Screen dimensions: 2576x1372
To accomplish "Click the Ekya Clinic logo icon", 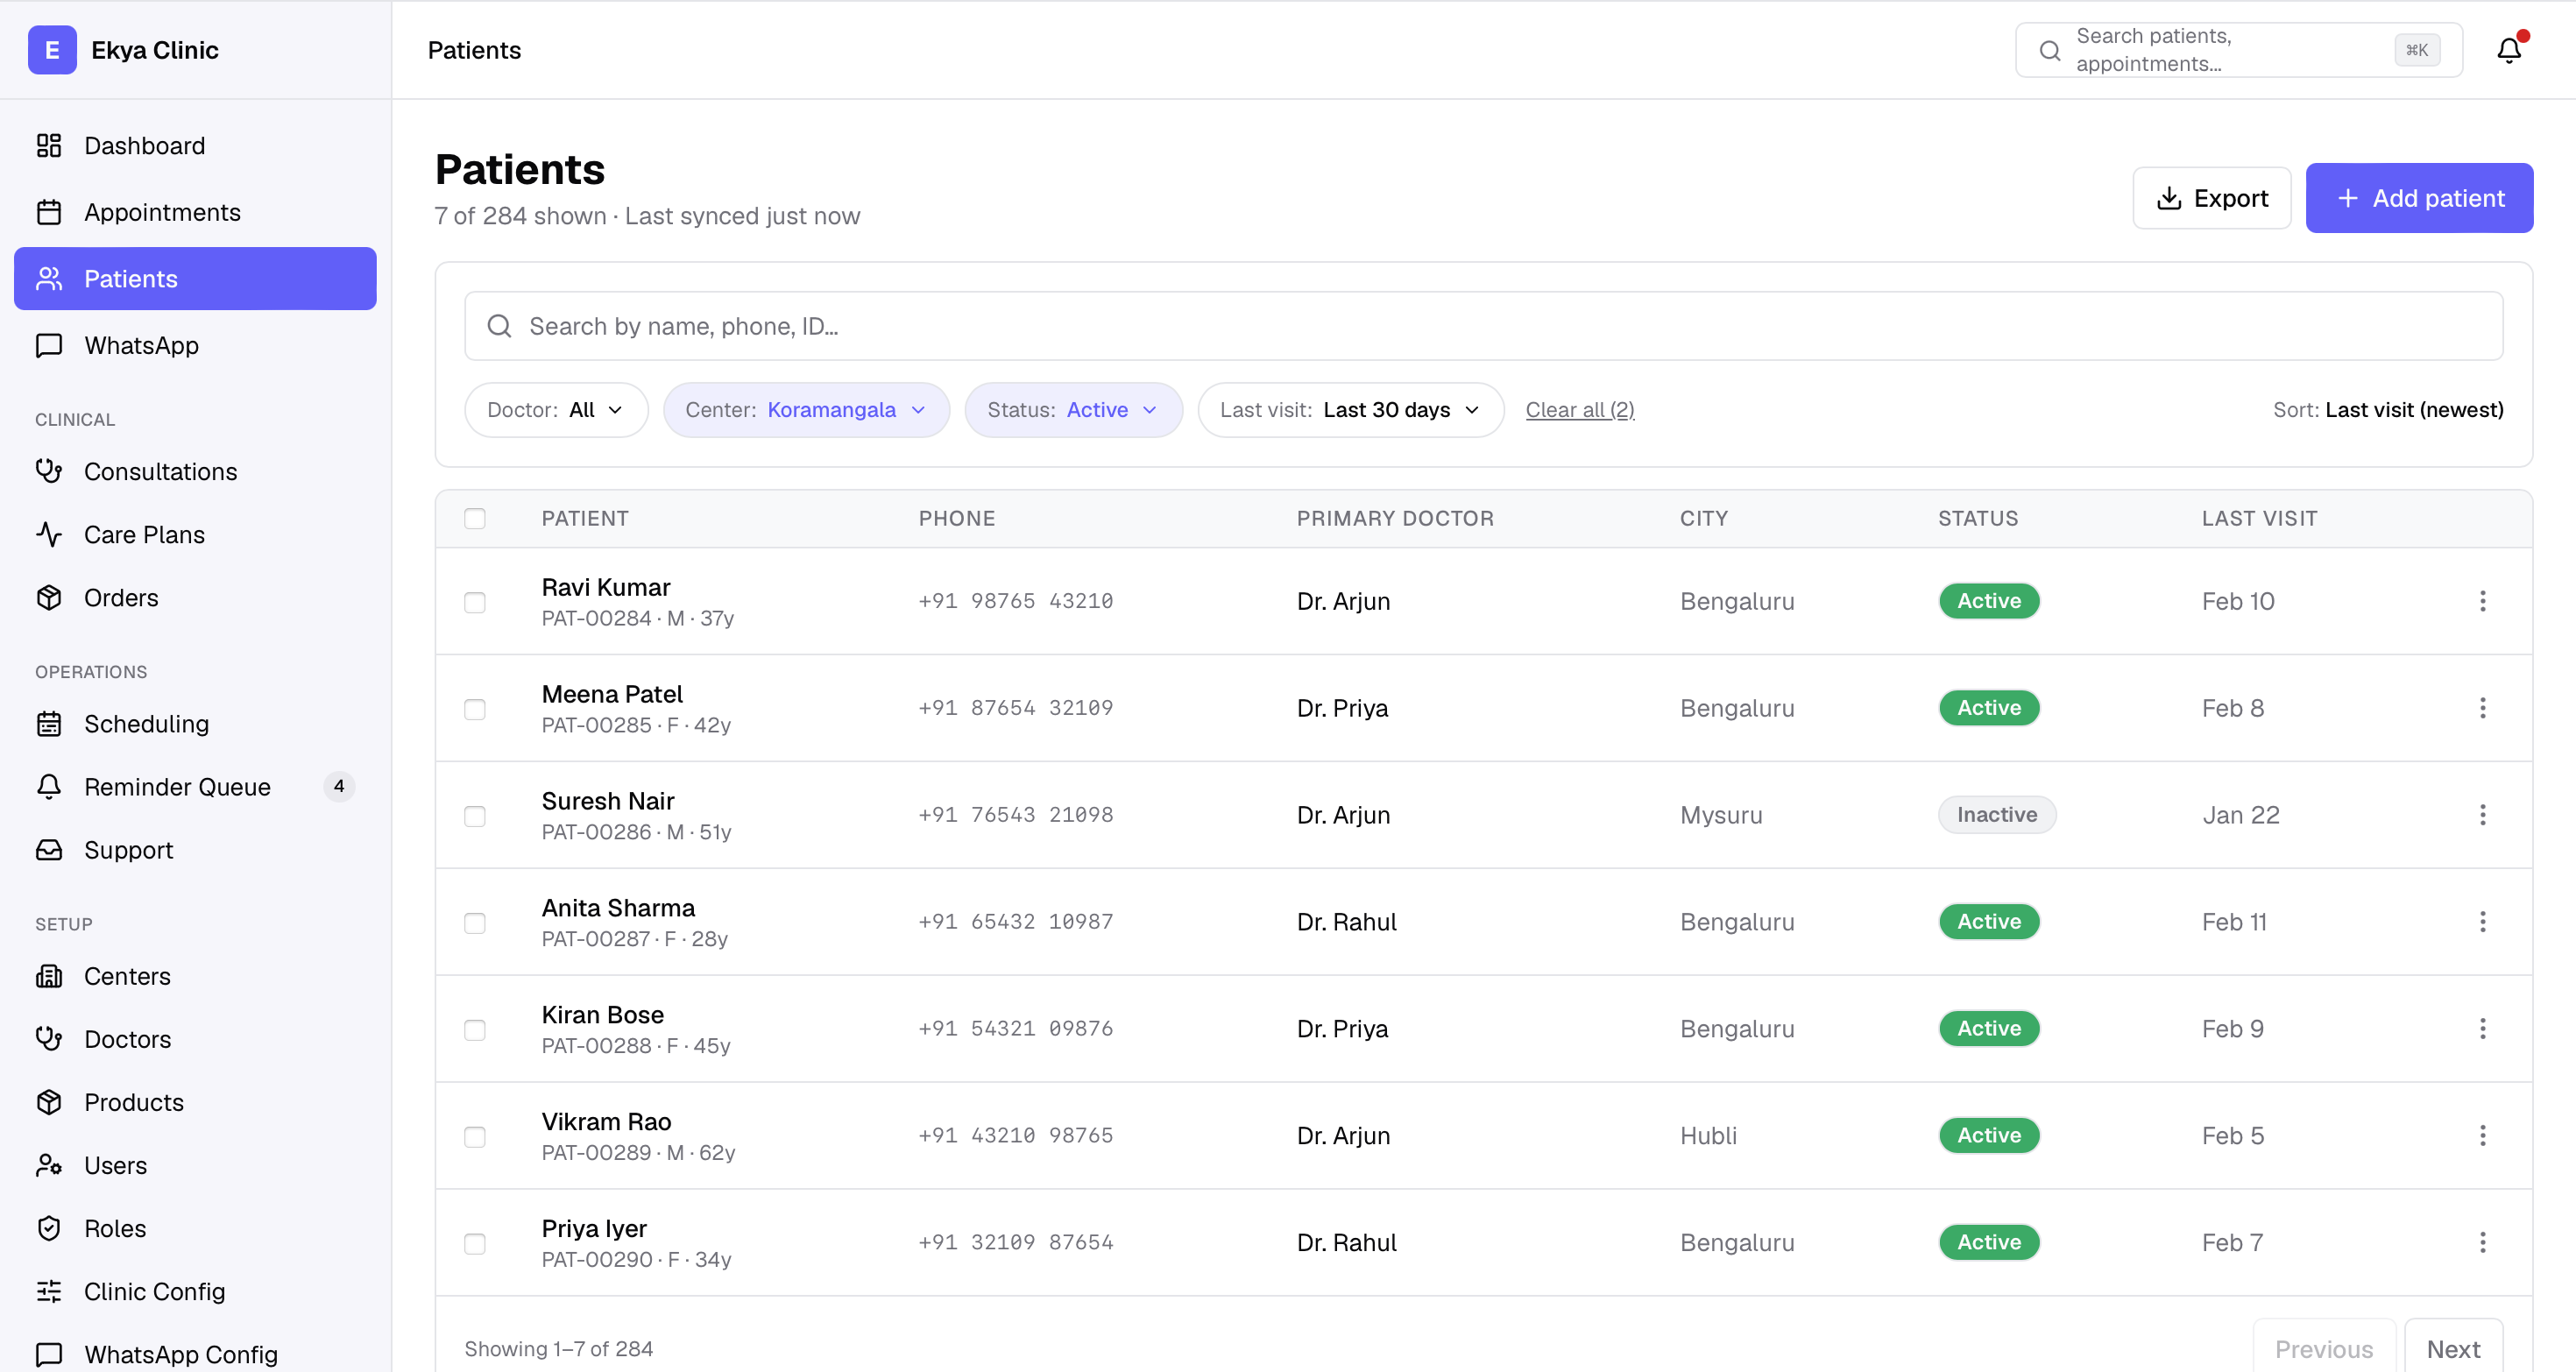I will (x=52, y=50).
